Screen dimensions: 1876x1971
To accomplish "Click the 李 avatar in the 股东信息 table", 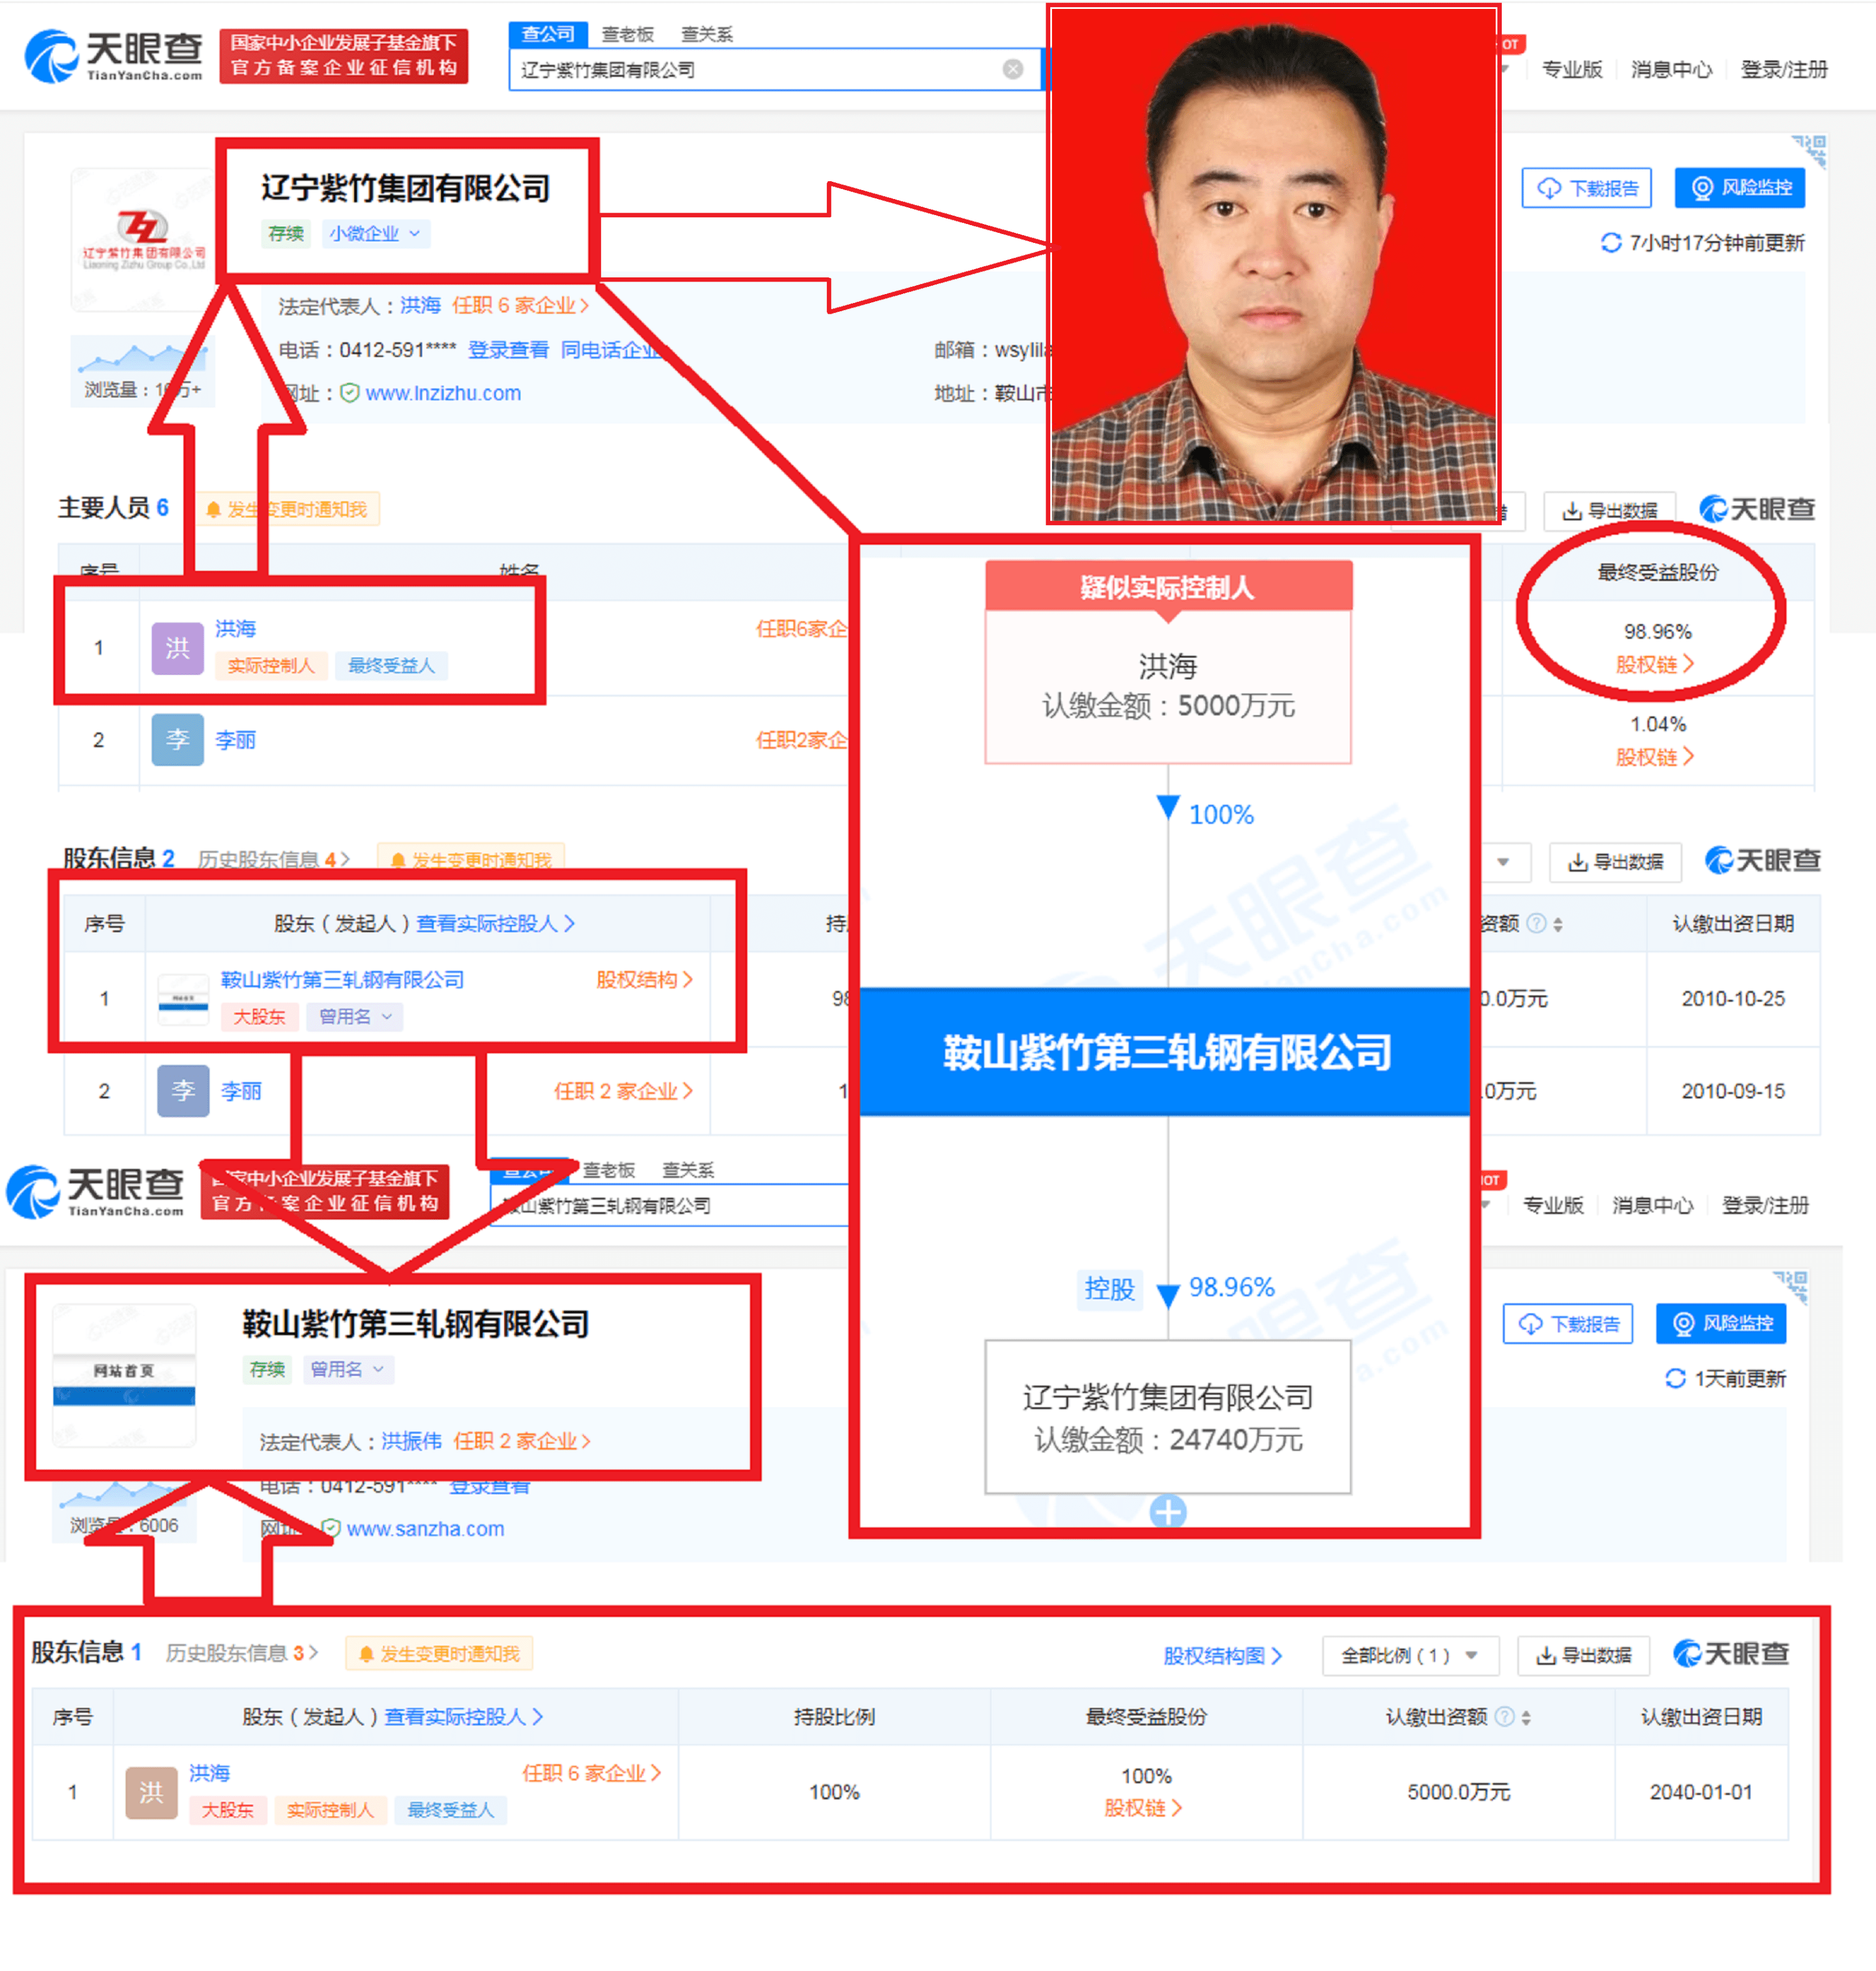I will tap(183, 1090).
